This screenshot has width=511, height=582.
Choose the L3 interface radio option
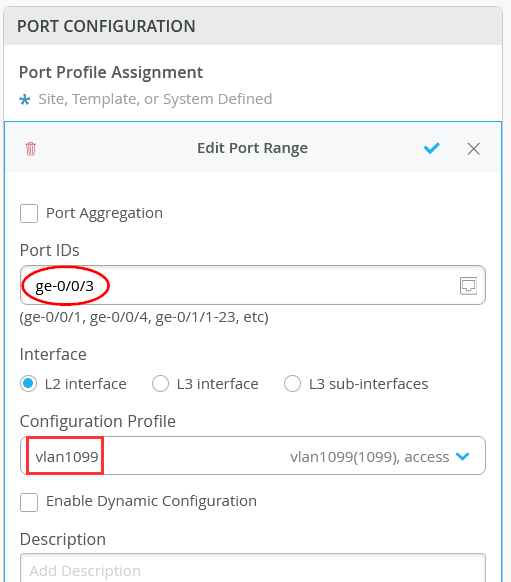click(x=160, y=384)
